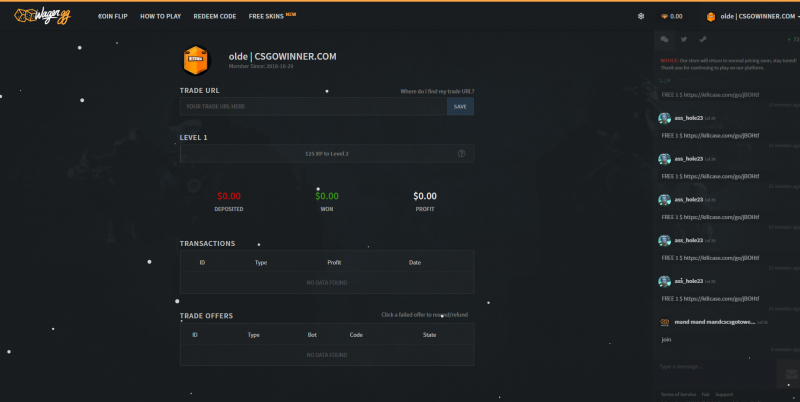Click the Wager.gg logo

click(x=42, y=16)
